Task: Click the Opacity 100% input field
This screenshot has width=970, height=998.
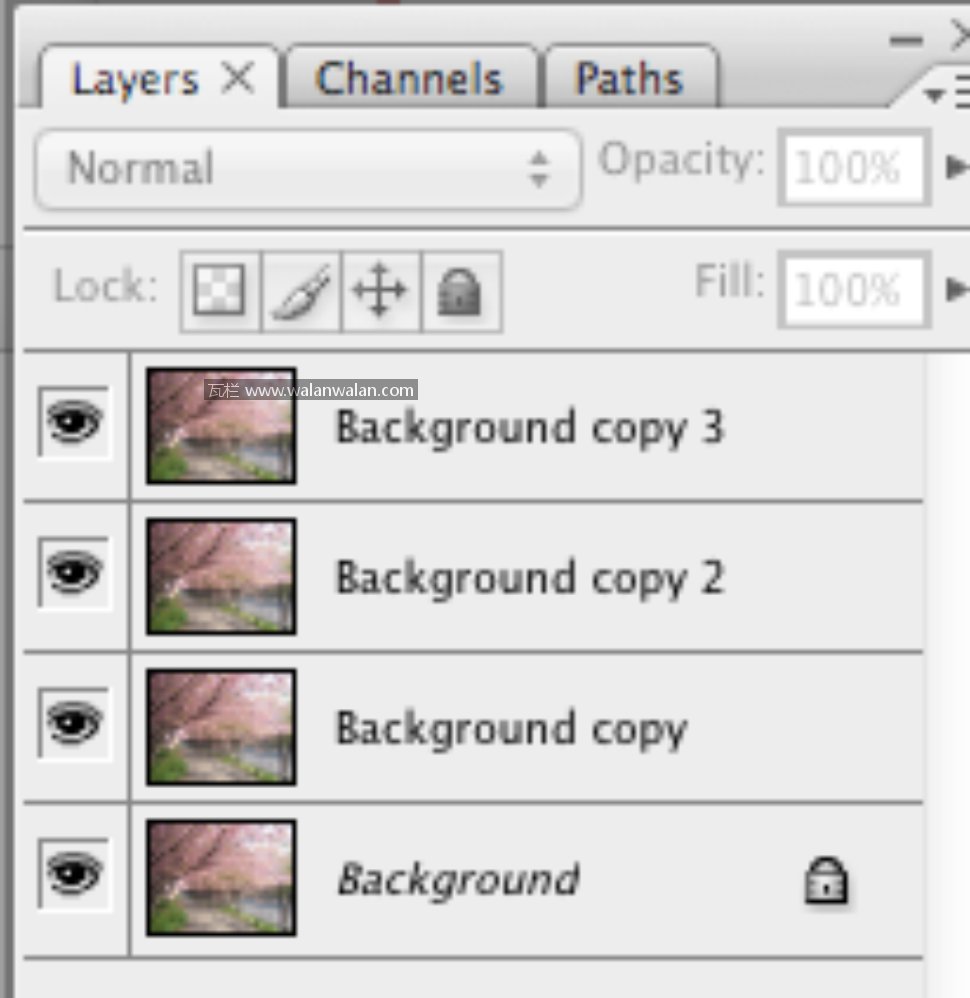Action: [854, 168]
